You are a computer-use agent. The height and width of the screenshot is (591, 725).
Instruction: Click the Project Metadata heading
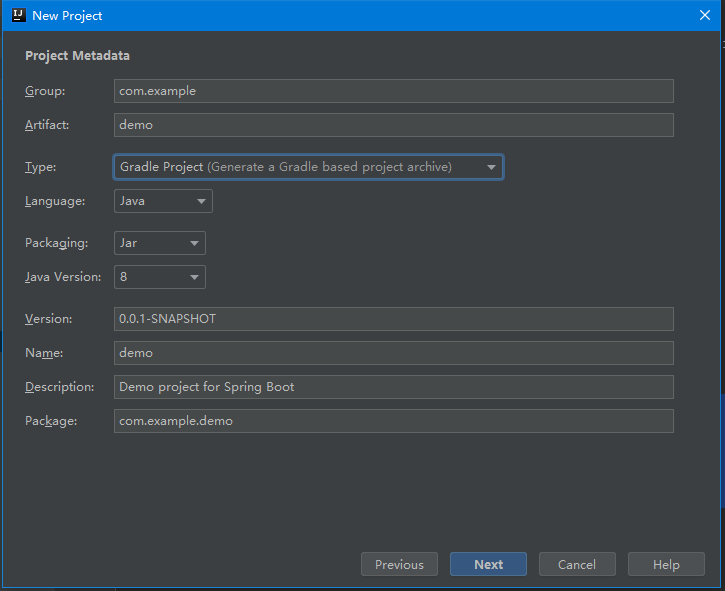[77, 56]
